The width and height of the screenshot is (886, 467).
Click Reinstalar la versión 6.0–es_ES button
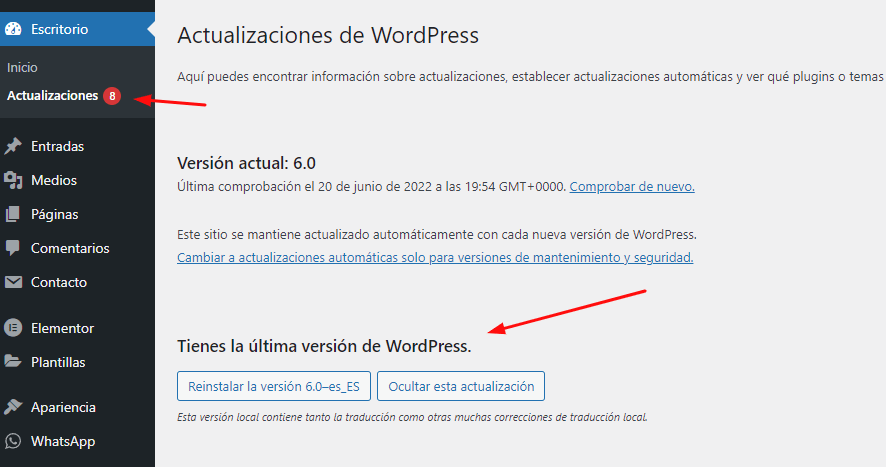[x=273, y=386]
